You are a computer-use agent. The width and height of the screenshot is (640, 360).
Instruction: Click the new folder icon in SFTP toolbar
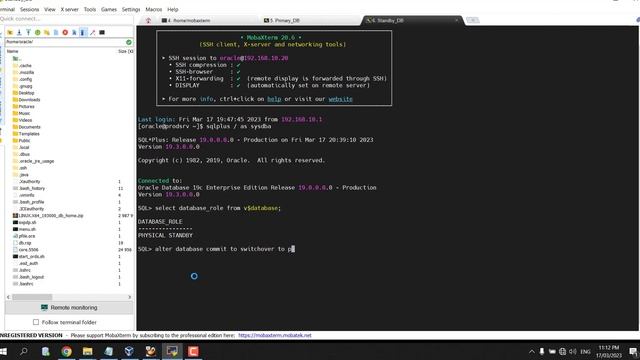tap(47, 32)
